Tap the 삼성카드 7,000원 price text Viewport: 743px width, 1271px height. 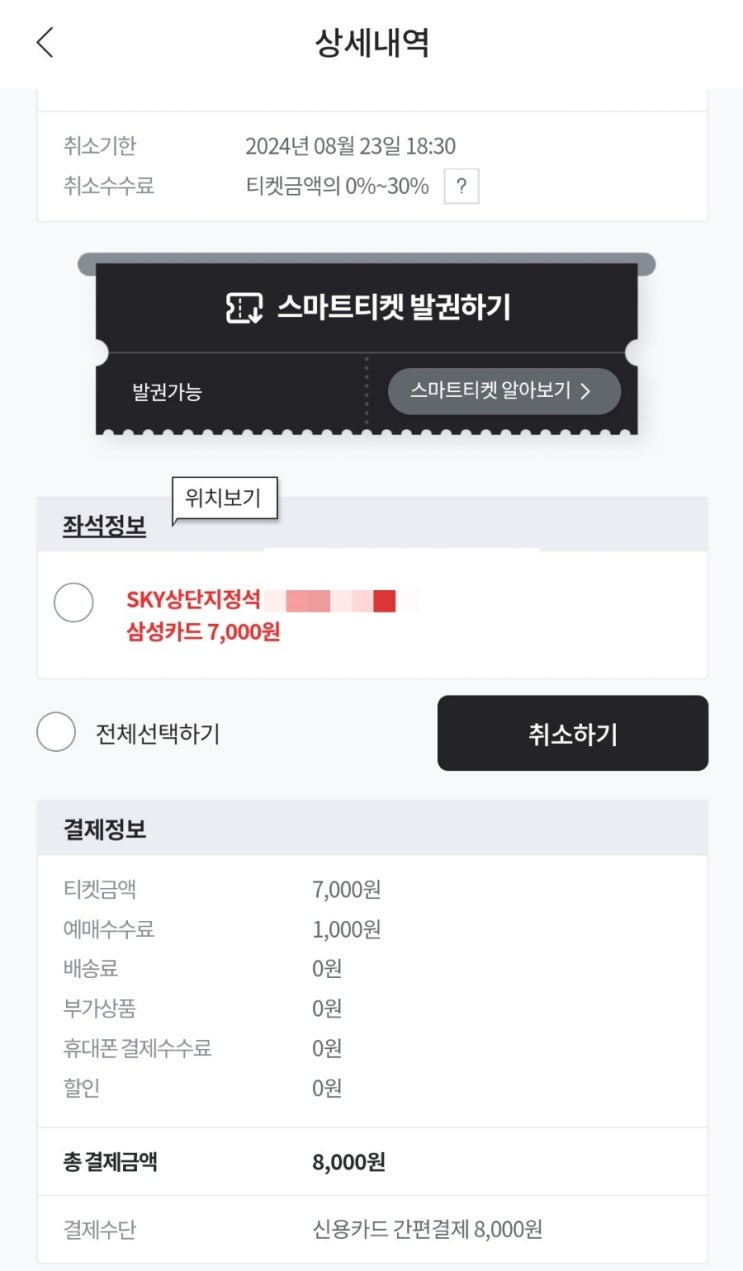pos(203,632)
